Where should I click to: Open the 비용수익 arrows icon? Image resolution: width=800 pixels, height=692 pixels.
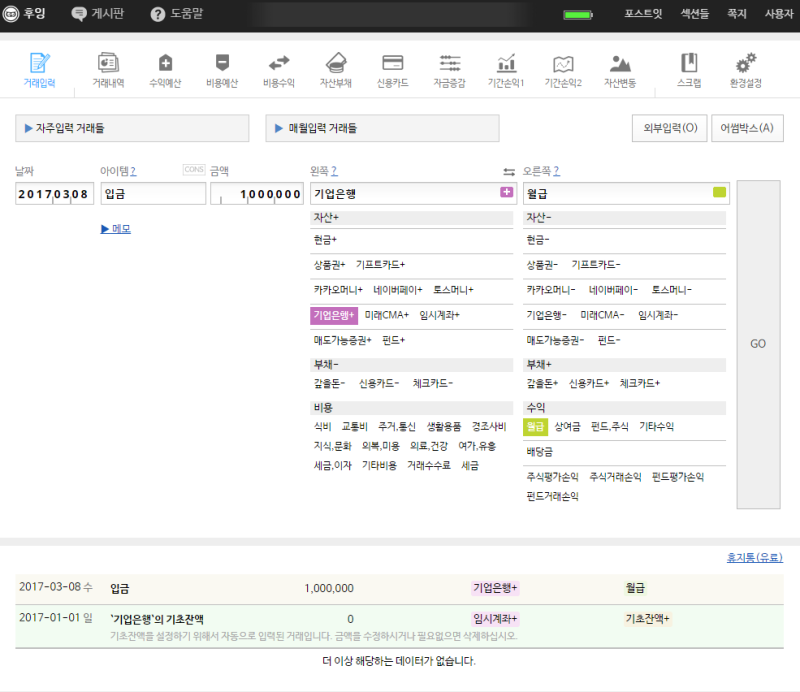point(279,69)
